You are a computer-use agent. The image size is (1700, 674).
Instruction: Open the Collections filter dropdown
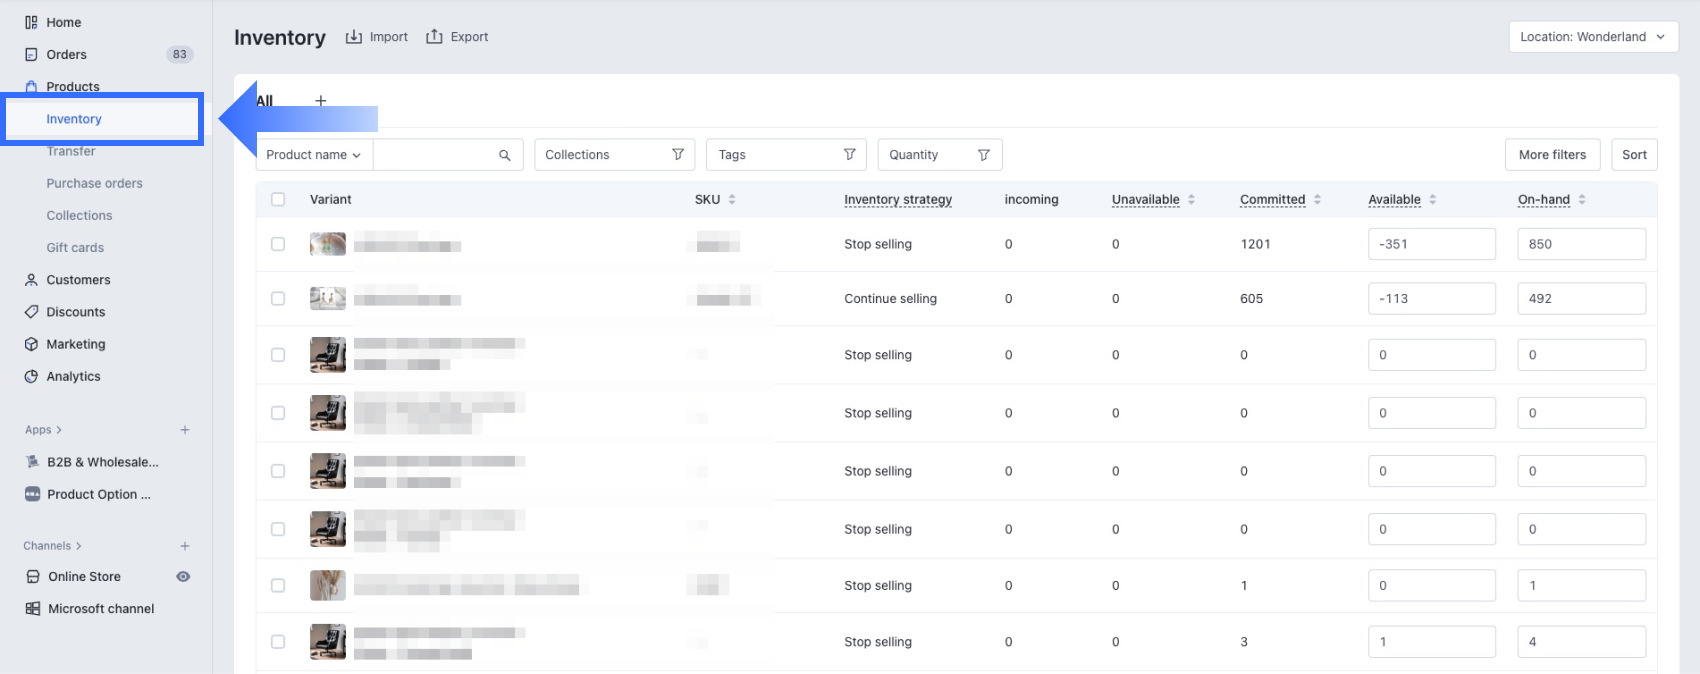614,155
